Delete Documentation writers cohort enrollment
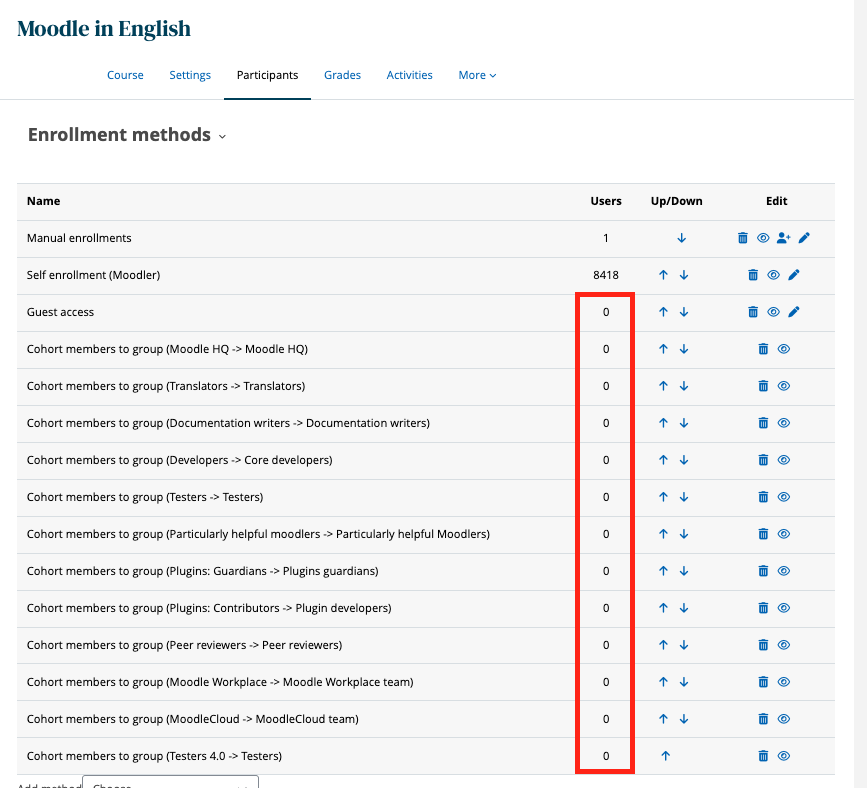The height and width of the screenshot is (788, 867). click(763, 423)
